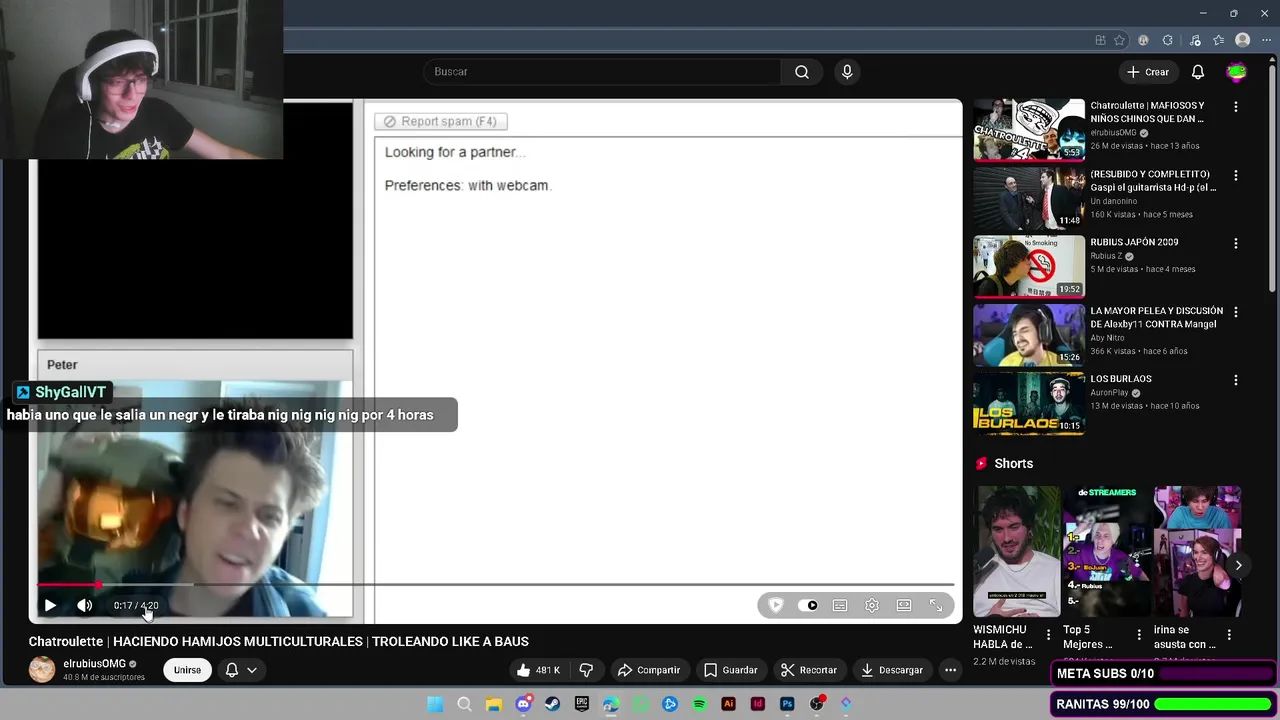The height and width of the screenshot is (720, 1280).
Task: Open options for WISMICHU HABLA short
Action: point(1048,635)
